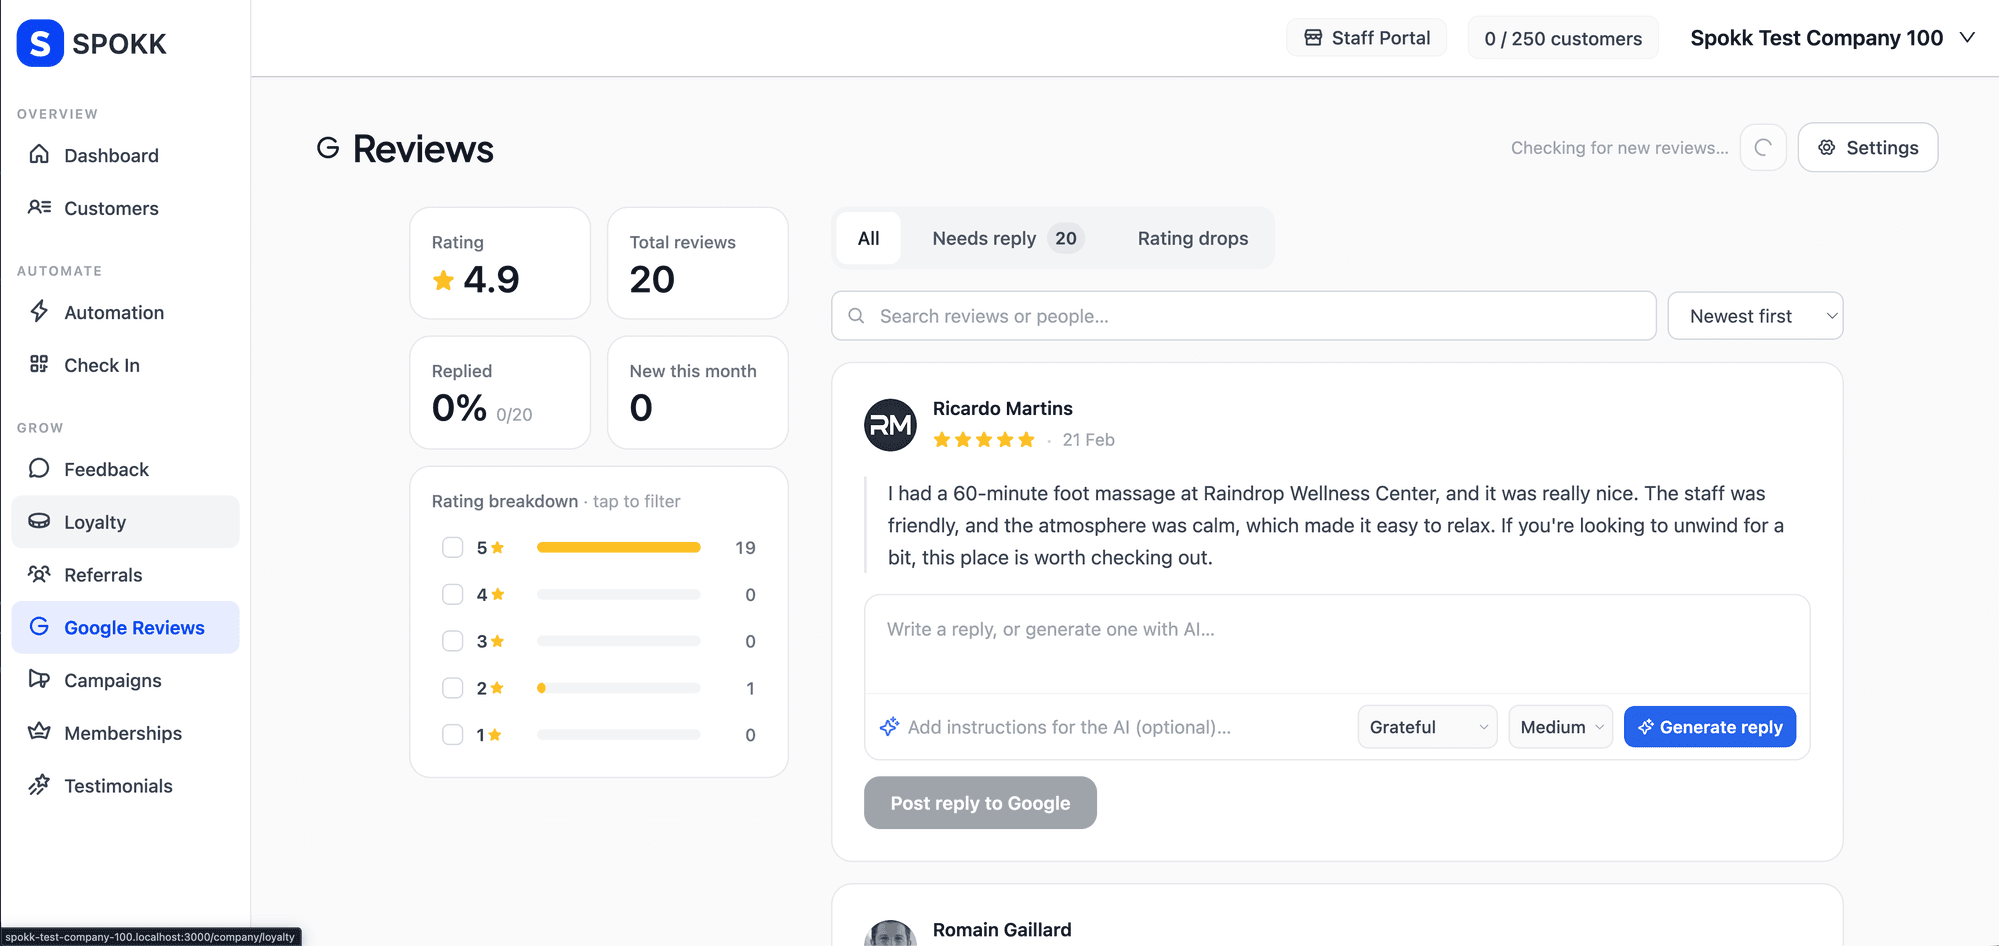Click the Replied 0% card
Image resolution: width=1999 pixels, height=946 pixels.
tap(500, 392)
